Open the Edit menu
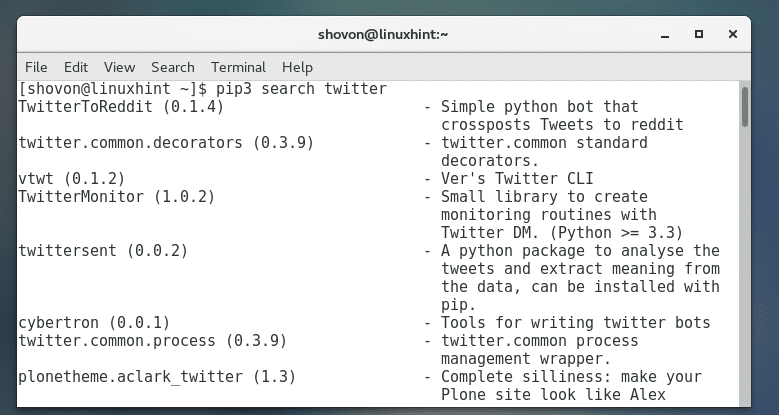Image resolution: width=779 pixels, height=415 pixels. (76, 67)
